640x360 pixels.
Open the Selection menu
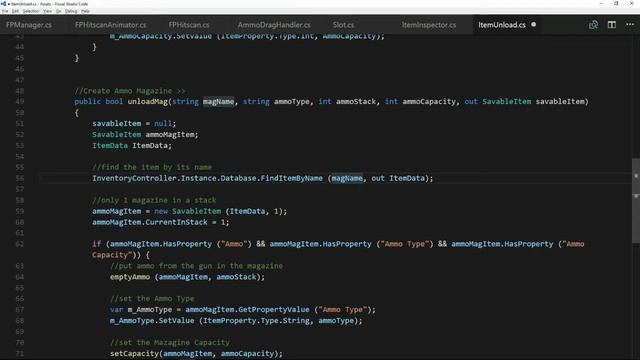tap(31, 11)
